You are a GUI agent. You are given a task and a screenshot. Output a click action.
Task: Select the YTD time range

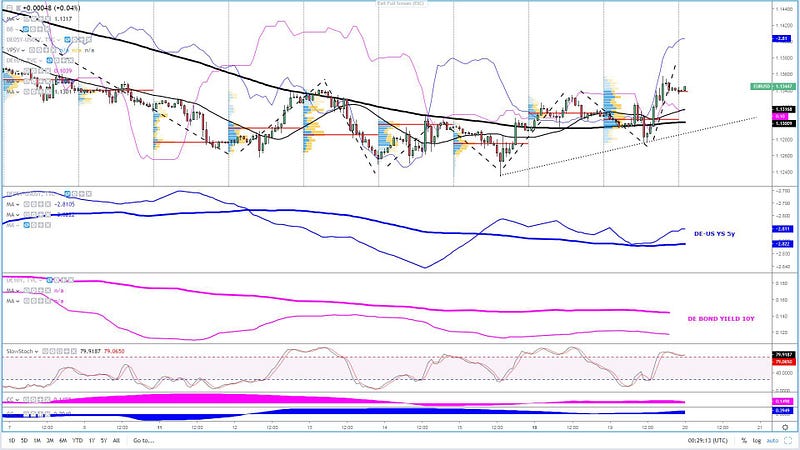pyautogui.click(x=77, y=440)
